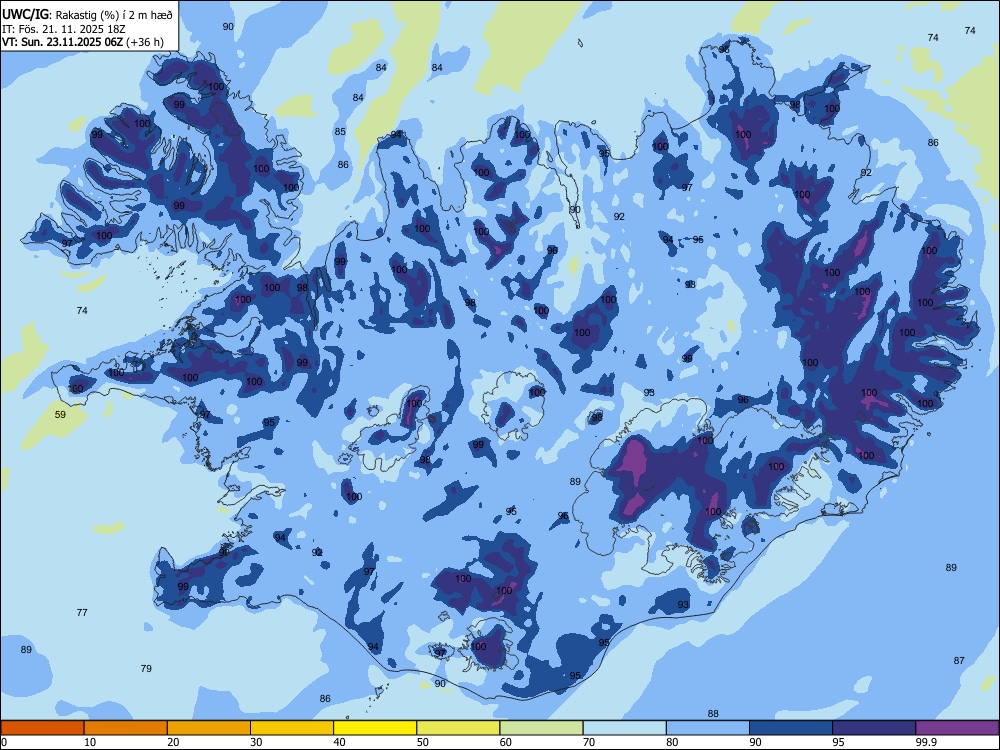Click the 70–80 pale blue legend swatch
1000x750 pixels.
point(625,728)
